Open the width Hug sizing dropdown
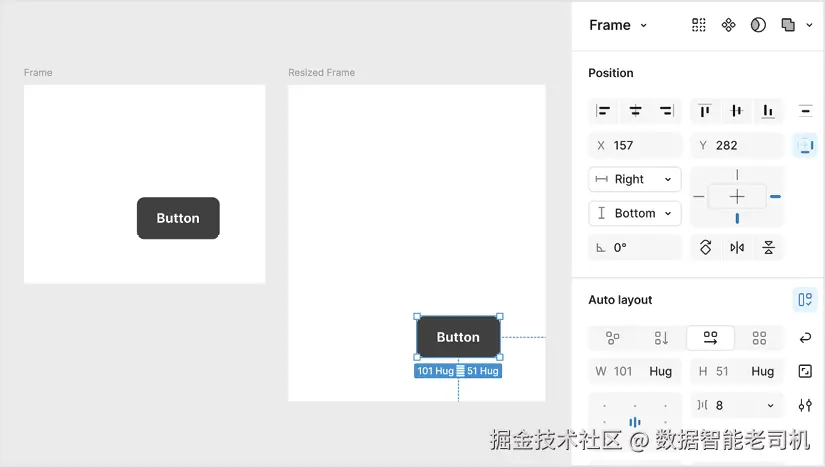Viewport: 825px width, 467px height. click(x=660, y=371)
